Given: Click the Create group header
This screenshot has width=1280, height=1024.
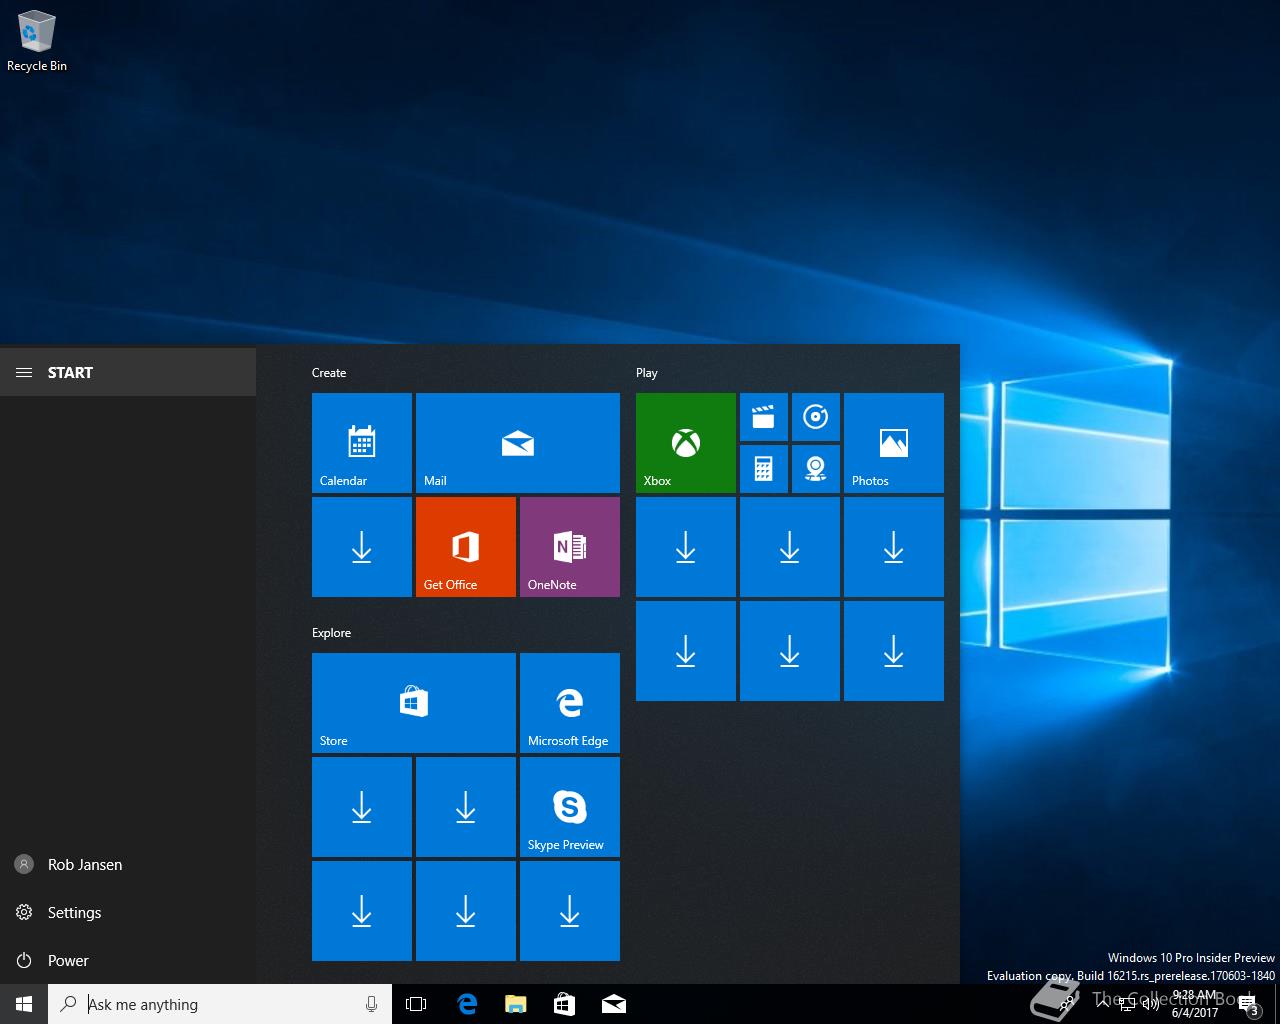Looking at the screenshot, I should (x=329, y=373).
